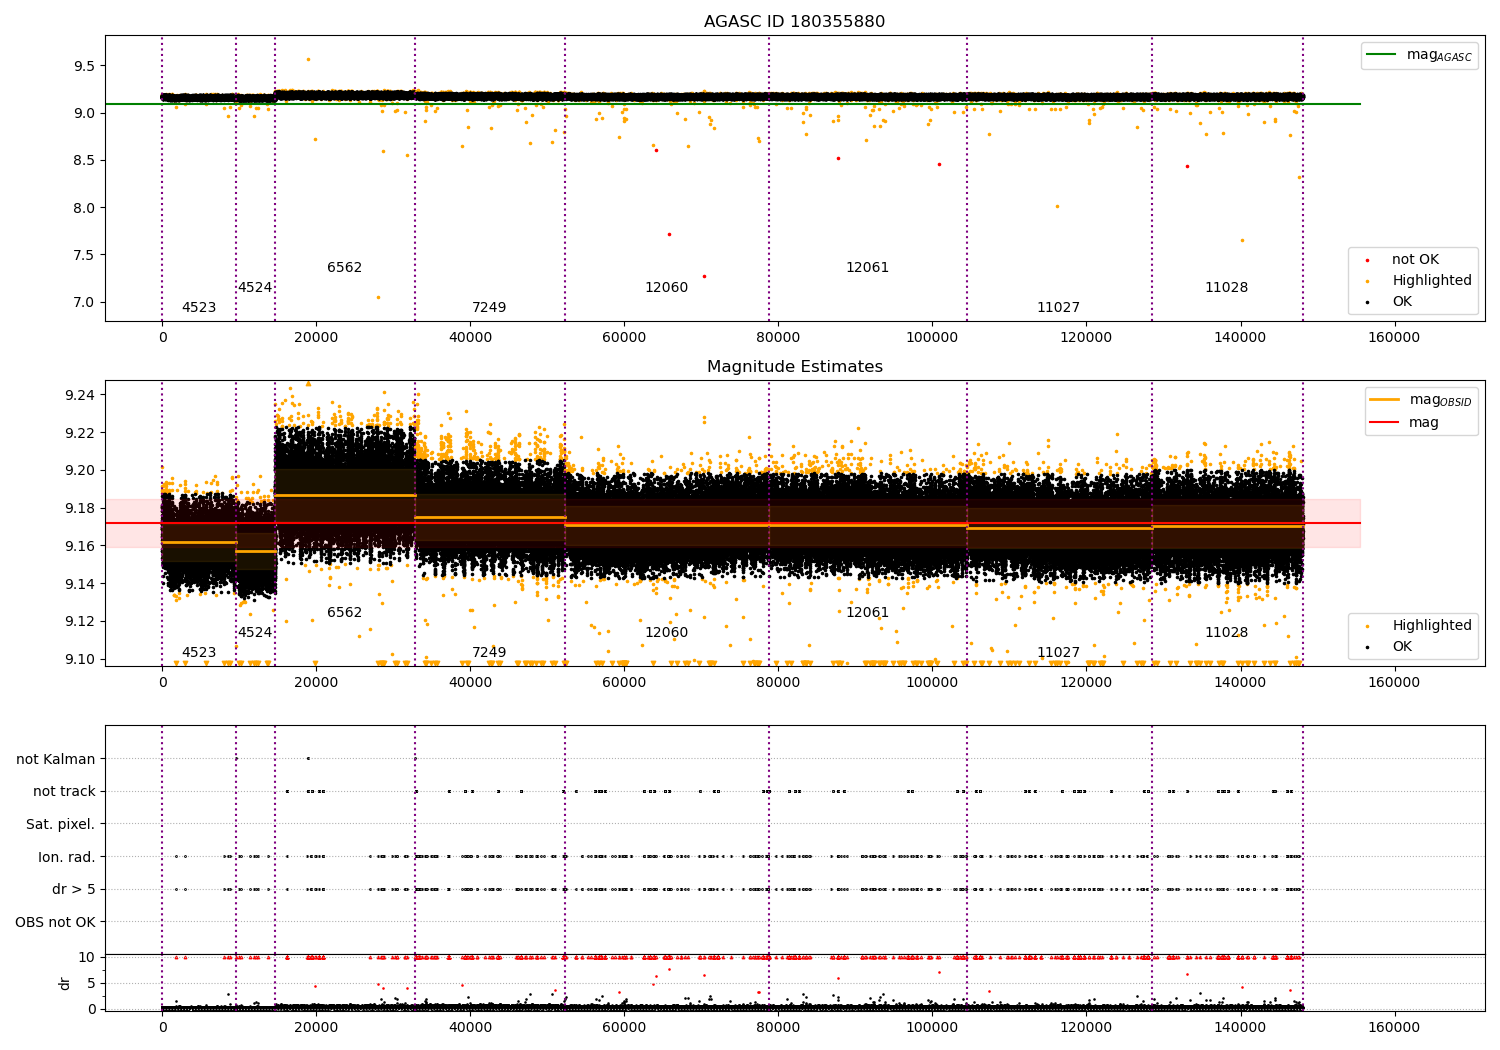Click obsid label 7249 in Magnitude Estimates plot

click(489, 653)
